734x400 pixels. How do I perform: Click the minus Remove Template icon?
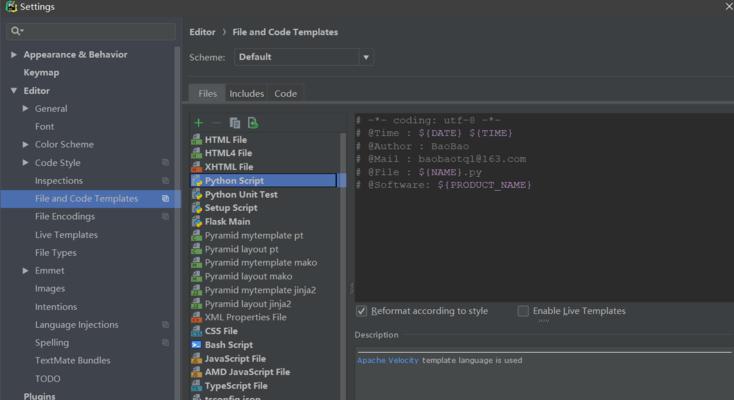click(x=216, y=123)
